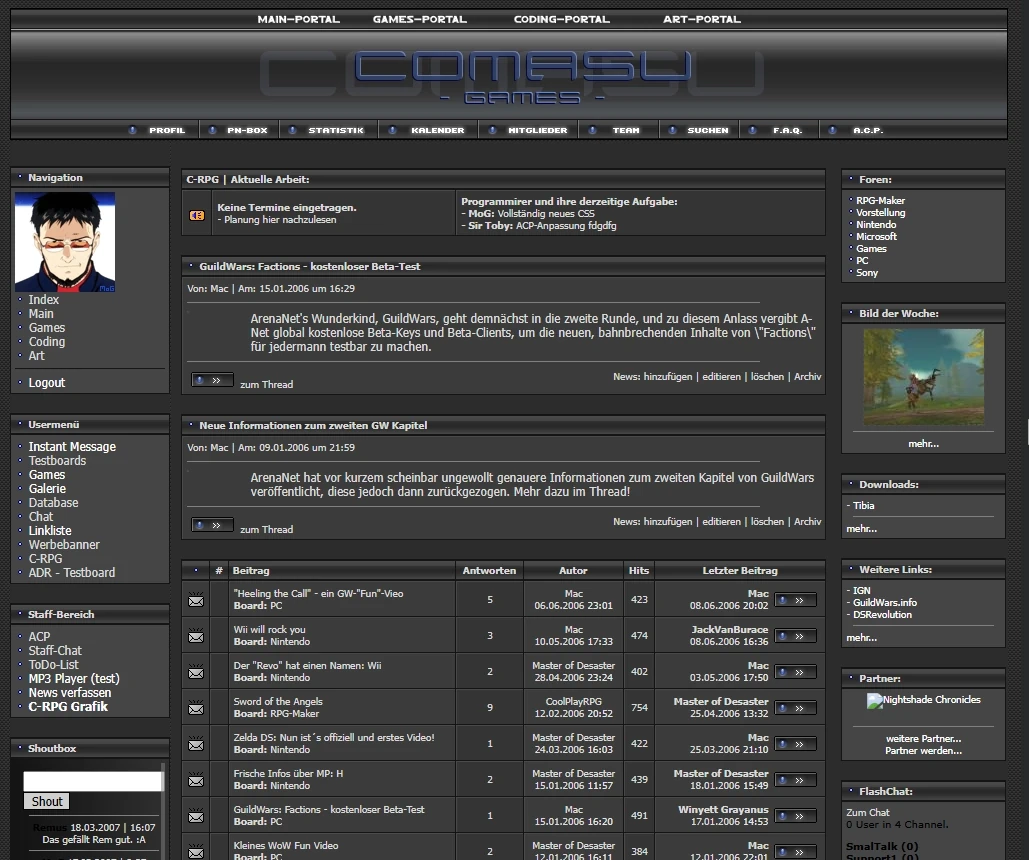Jump to last post of "Heeling the Call"
The width and height of the screenshot is (1029, 860).
pyautogui.click(x=795, y=600)
